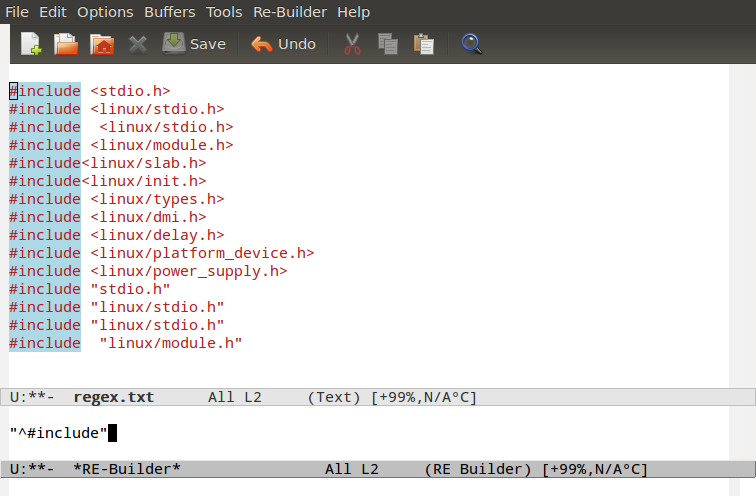Paste from clipboard icon in toolbar
The image size is (756, 496).
[x=424, y=44]
